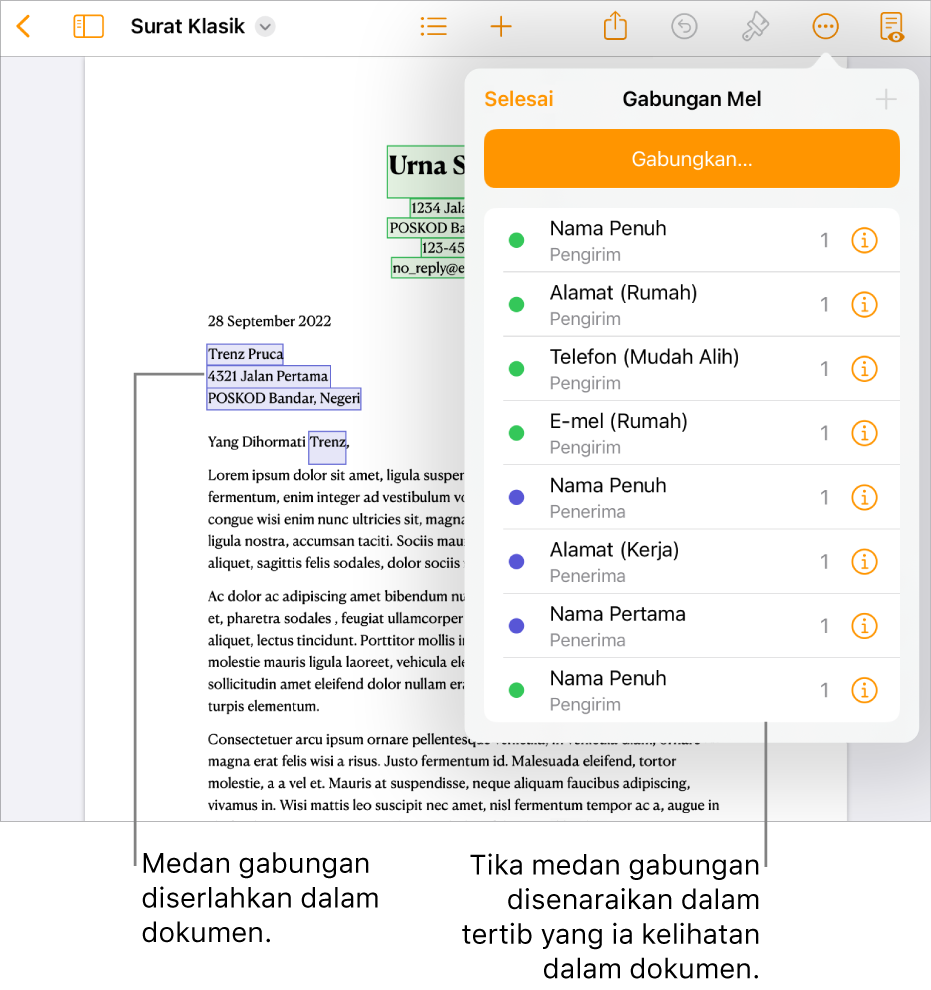Open the list/outline icon in toolbar
Image resolution: width=931 pixels, height=990 pixels.
click(x=434, y=27)
